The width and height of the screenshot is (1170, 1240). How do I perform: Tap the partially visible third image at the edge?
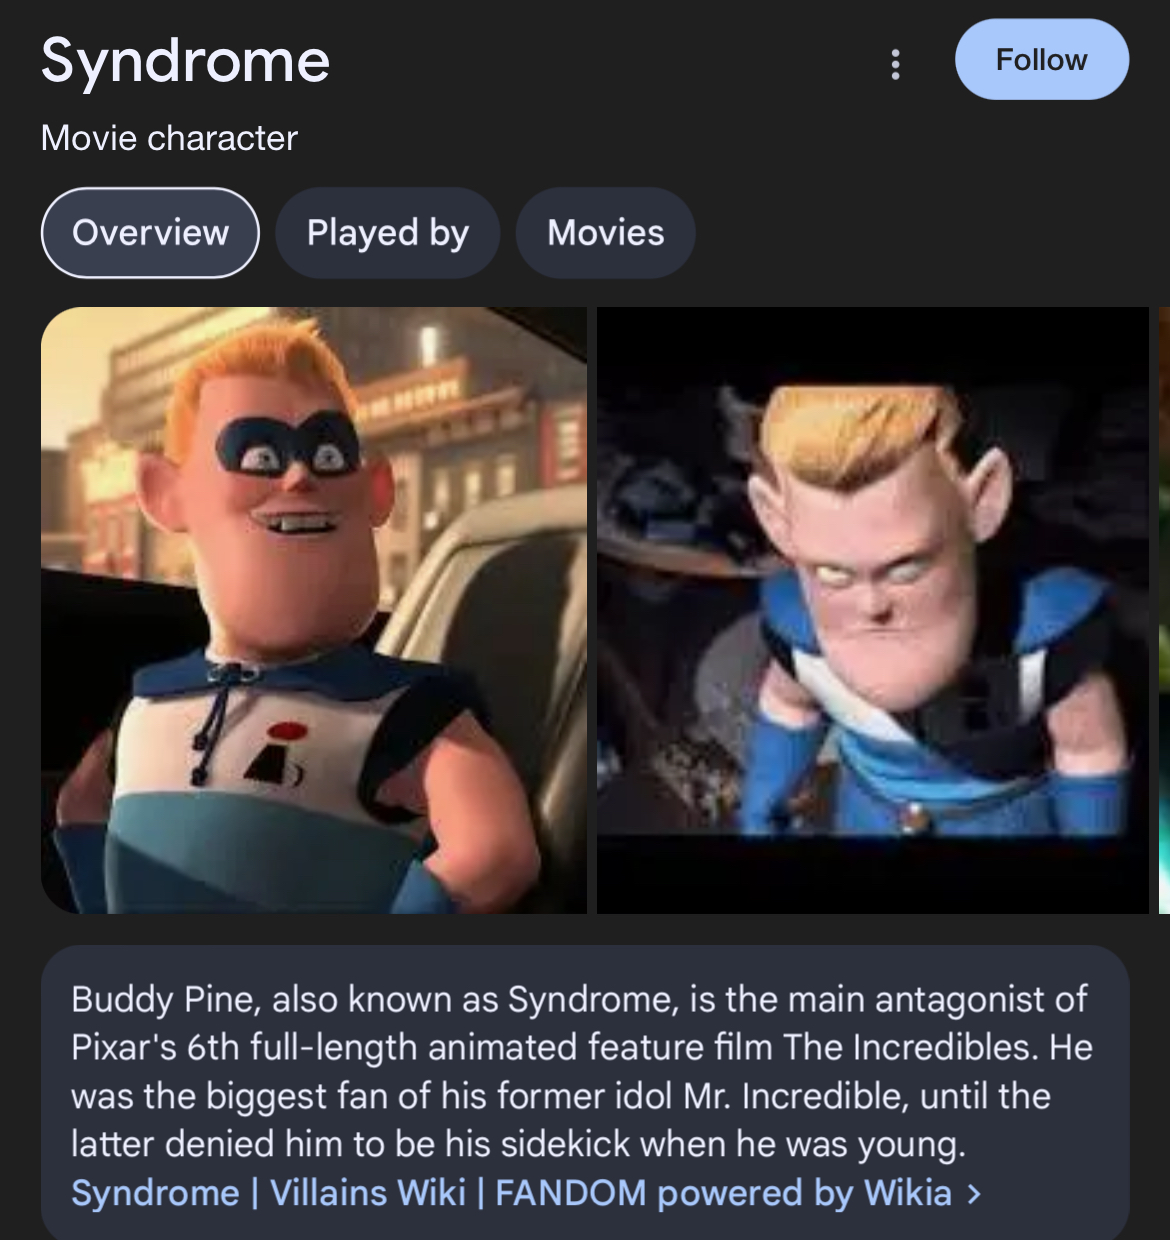(1164, 610)
